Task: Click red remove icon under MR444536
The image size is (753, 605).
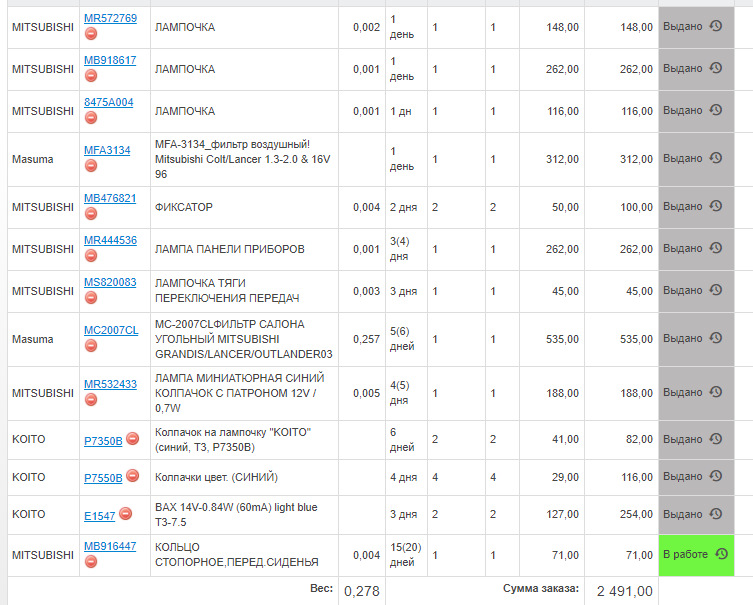Action: [x=91, y=255]
